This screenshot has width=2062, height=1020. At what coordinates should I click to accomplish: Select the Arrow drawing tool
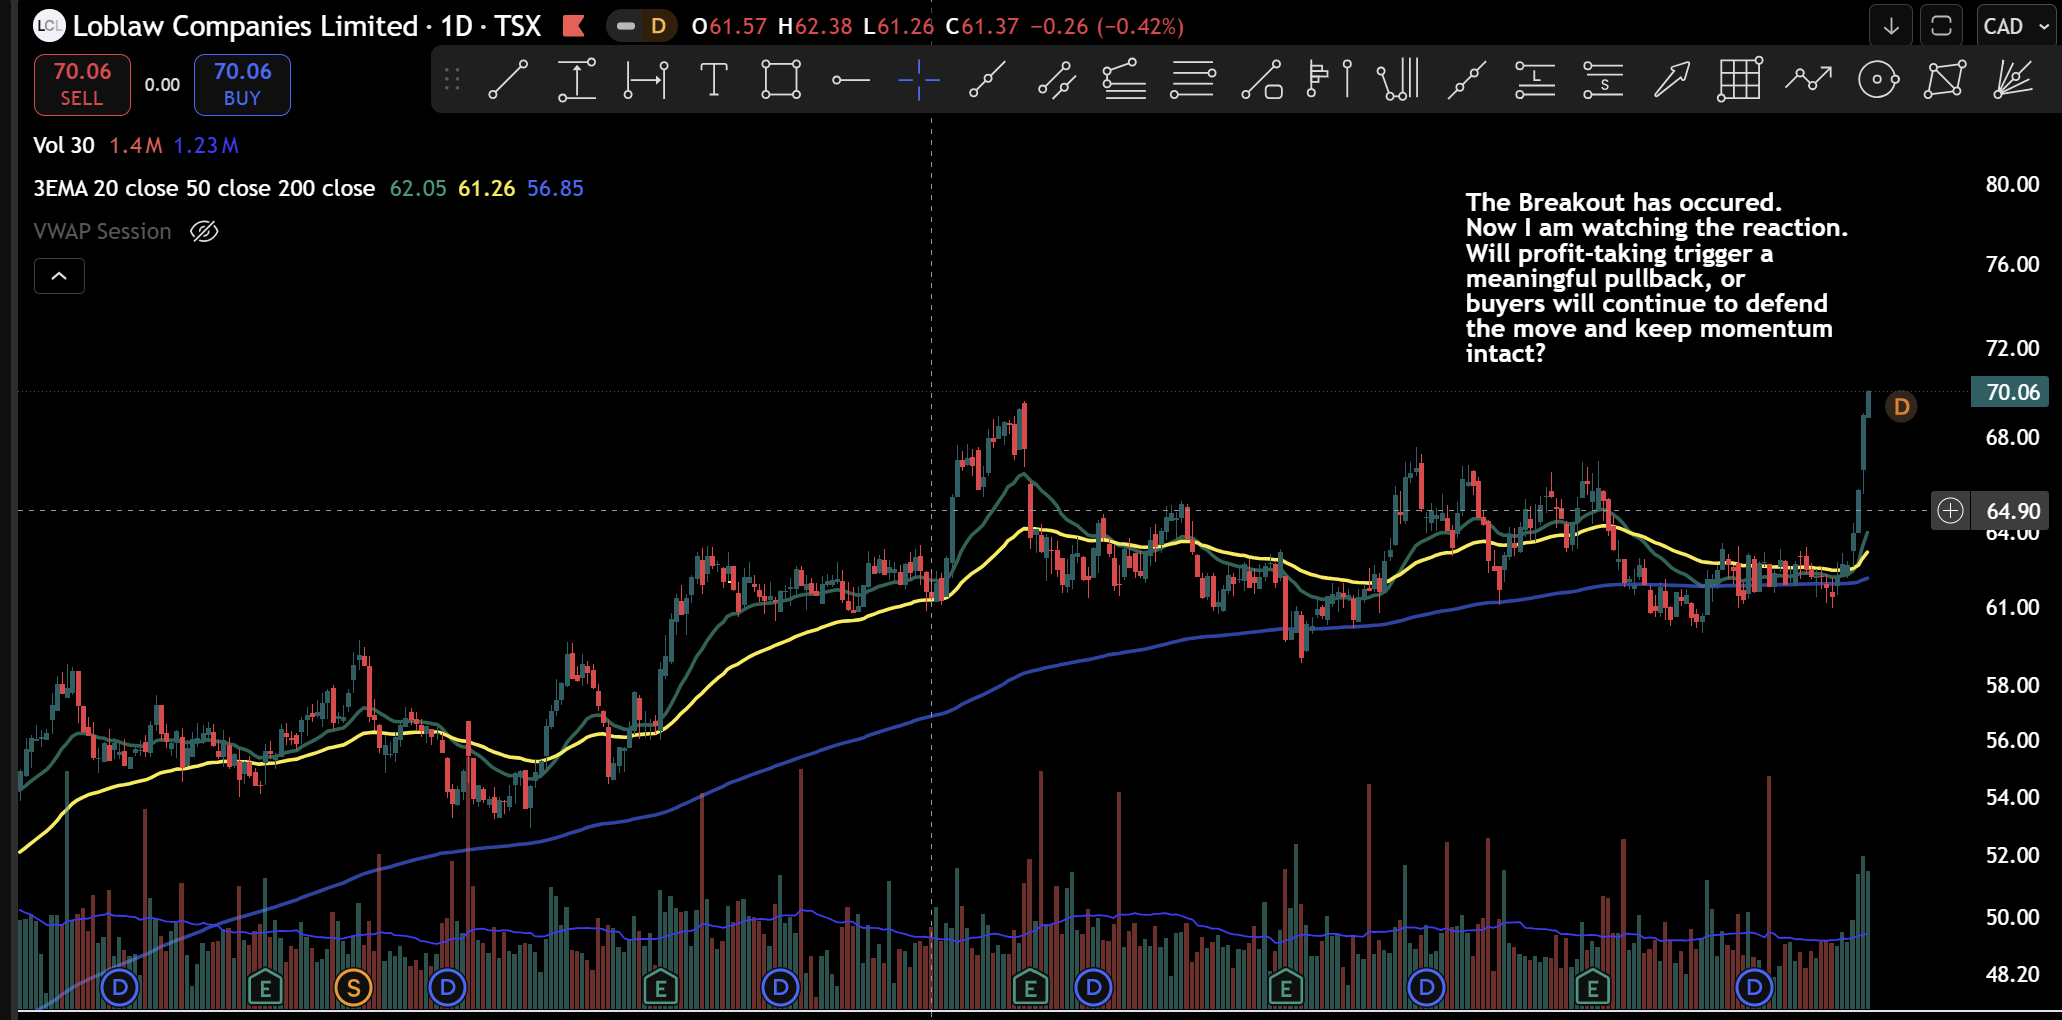point(1671,80)
